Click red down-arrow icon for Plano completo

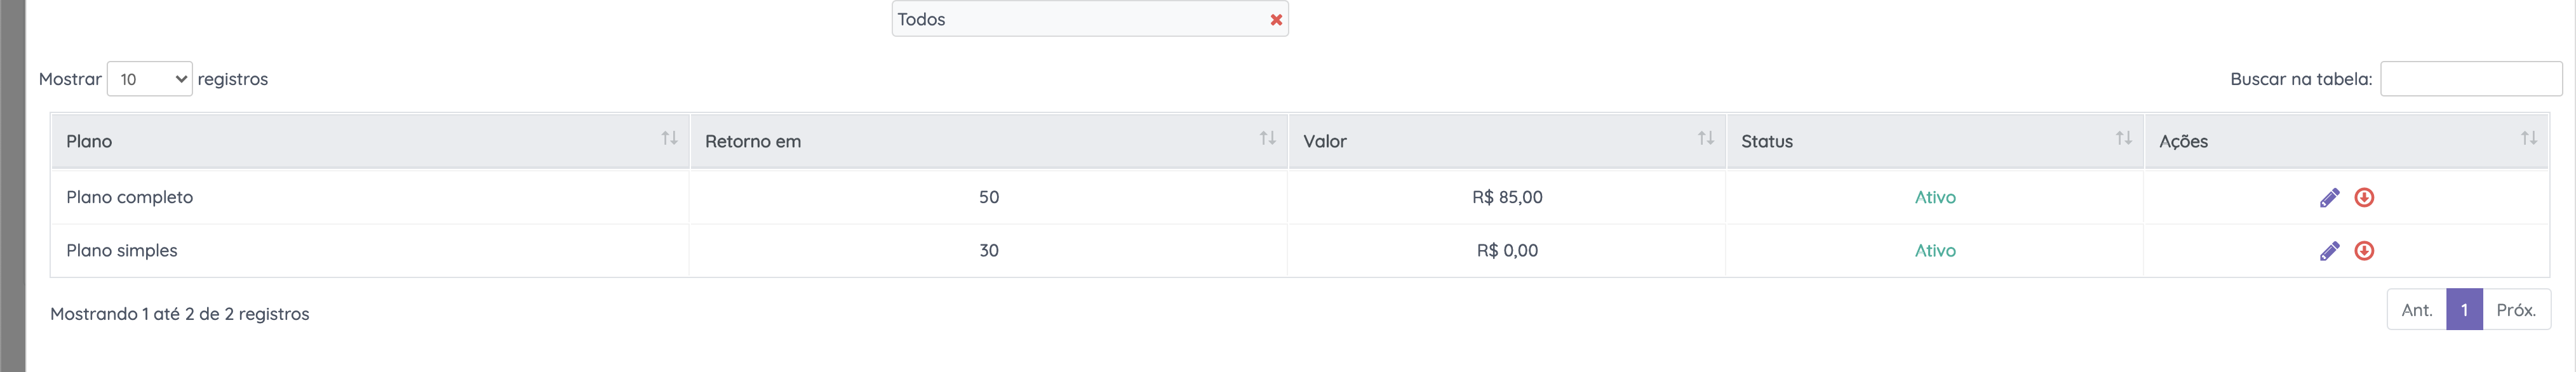[x=2364, y=198]
